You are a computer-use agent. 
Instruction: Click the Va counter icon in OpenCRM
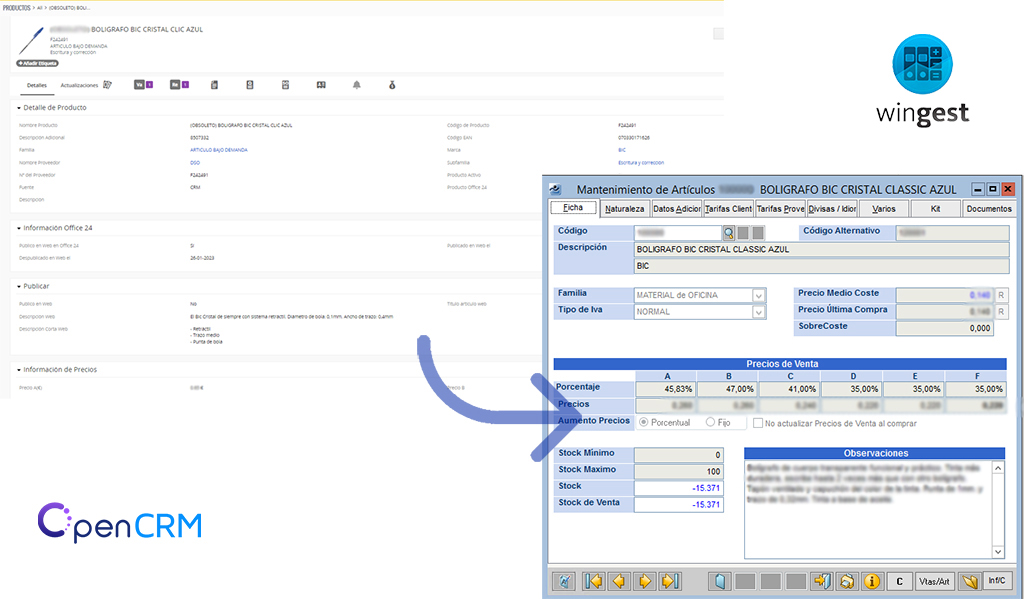pyautogui.click(x=143, y=85)
